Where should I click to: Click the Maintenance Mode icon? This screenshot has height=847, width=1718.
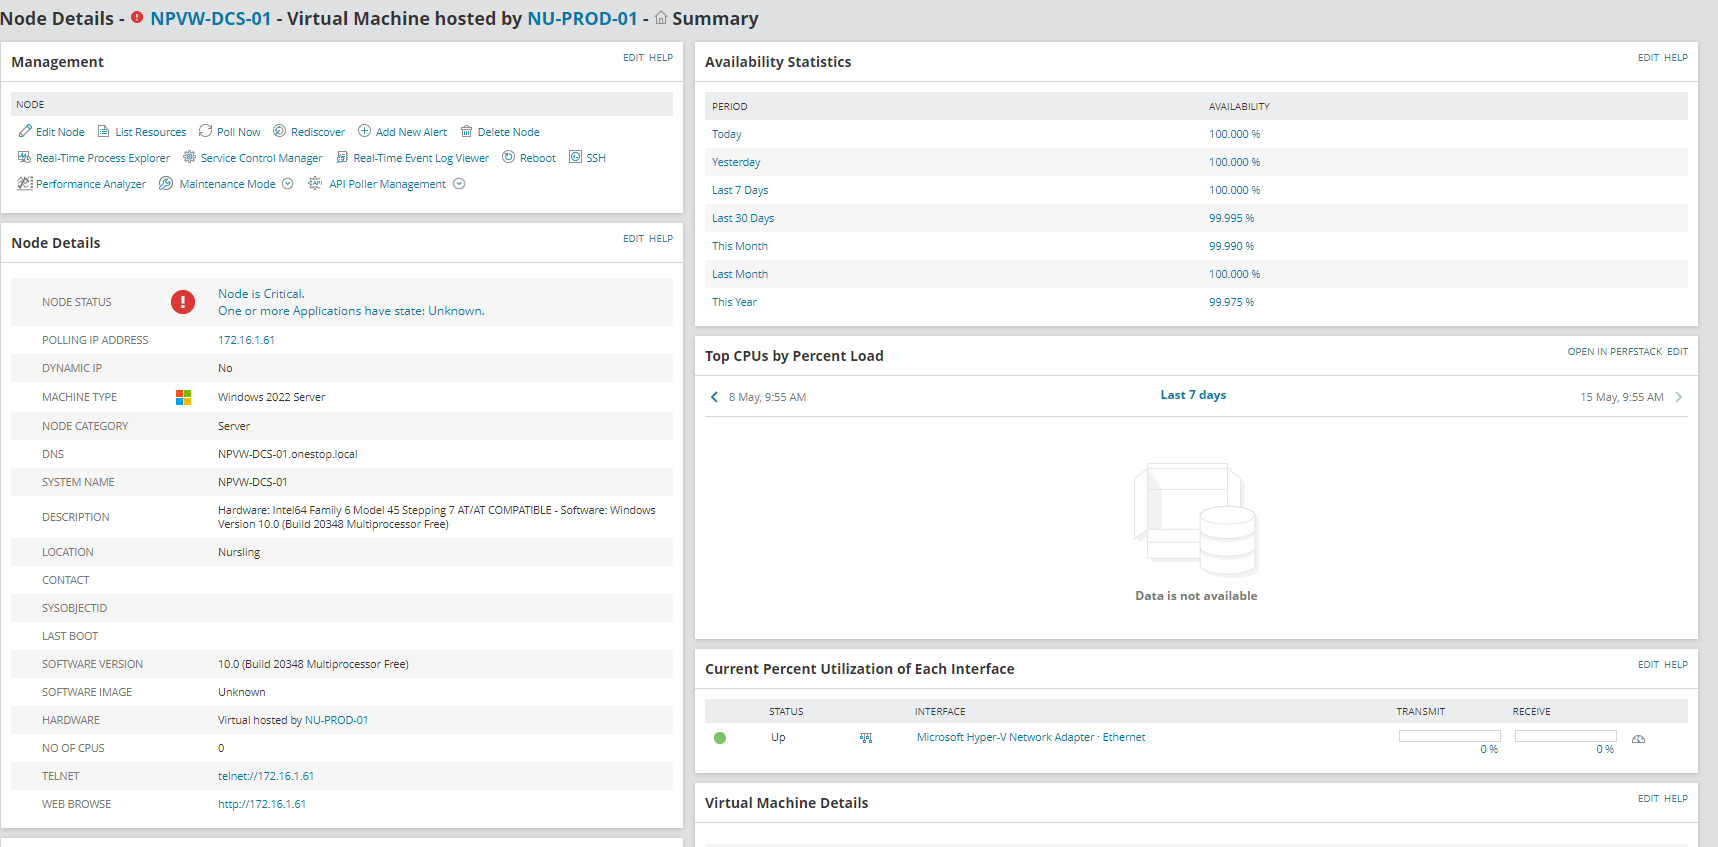point(166,183)
